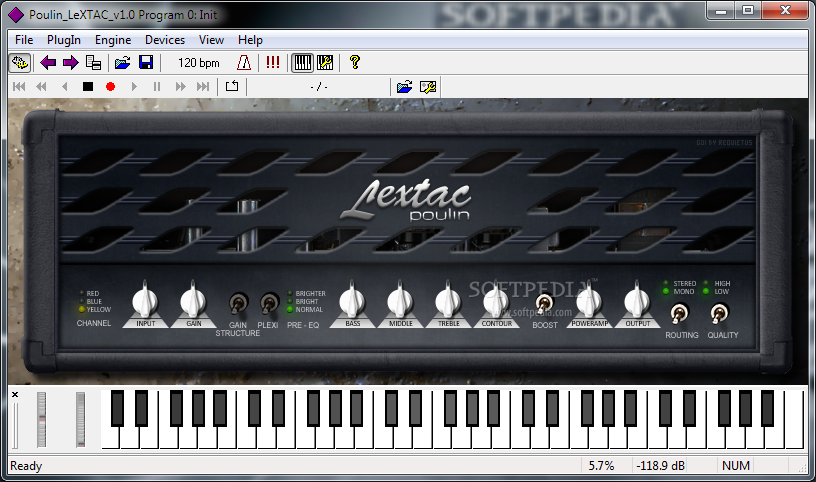The height and width of the screenshot is (482, 816).
Task: Click the OUTPUT knob
Action: pos(637,299)
